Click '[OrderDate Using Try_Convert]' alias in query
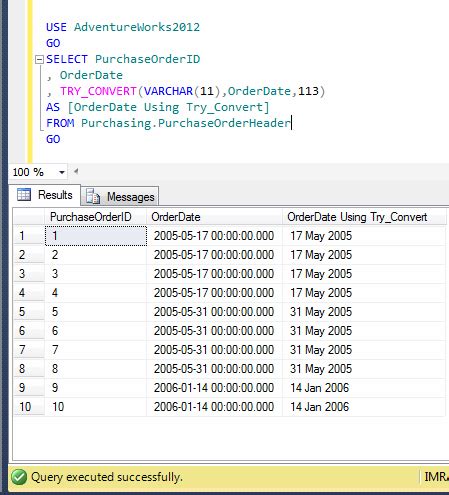Screen dimensions: 449x495 point(168,107)
